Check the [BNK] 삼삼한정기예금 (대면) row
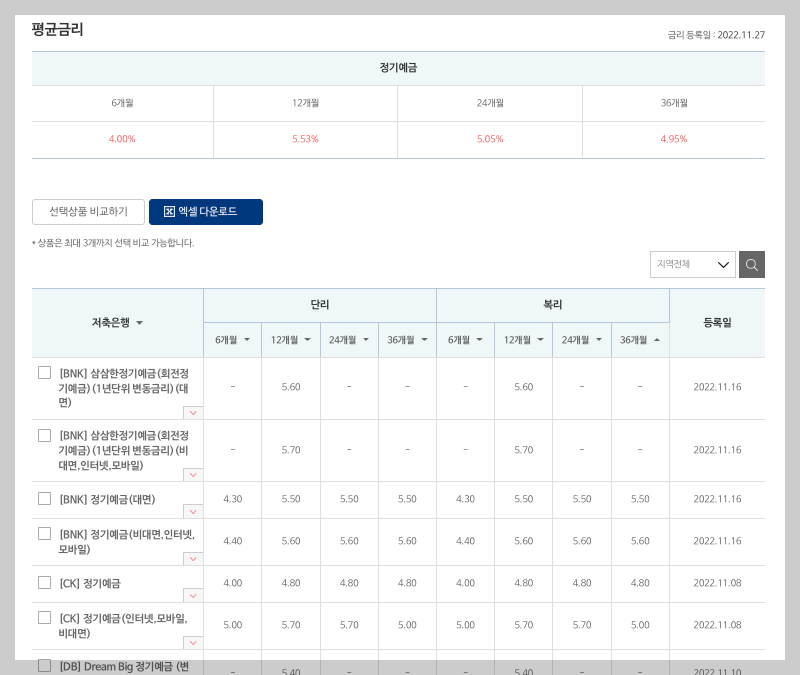The width and height of the screenshot is (800, 675). tap(44, 373)
